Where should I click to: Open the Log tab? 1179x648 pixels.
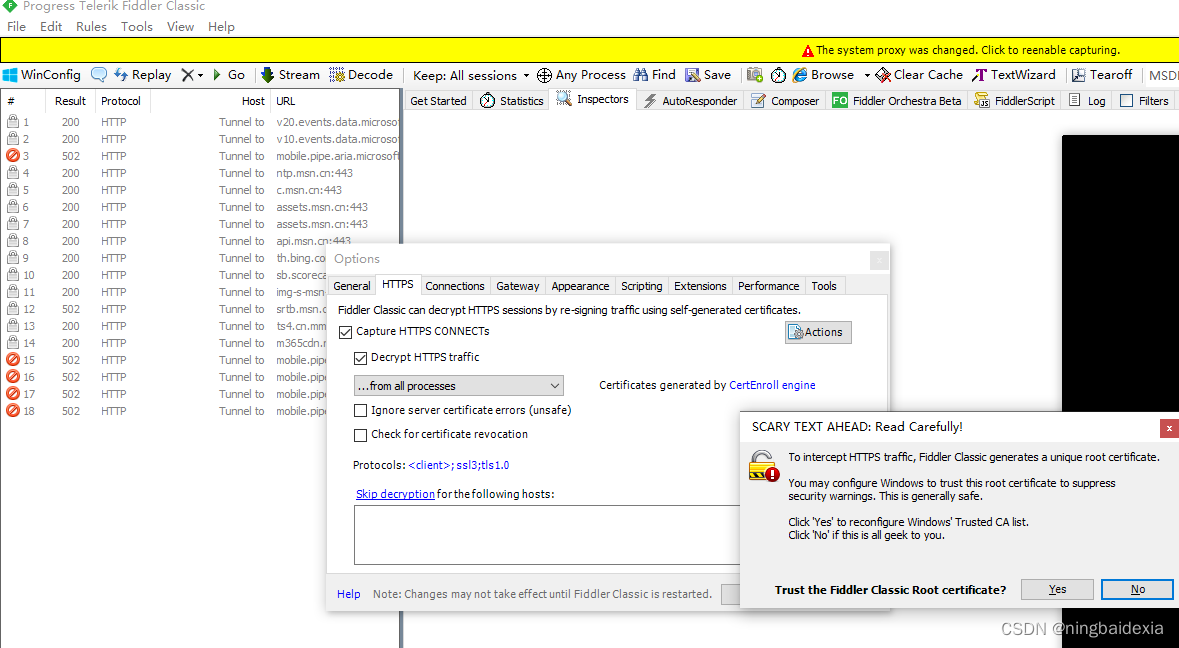(1087, 101)
